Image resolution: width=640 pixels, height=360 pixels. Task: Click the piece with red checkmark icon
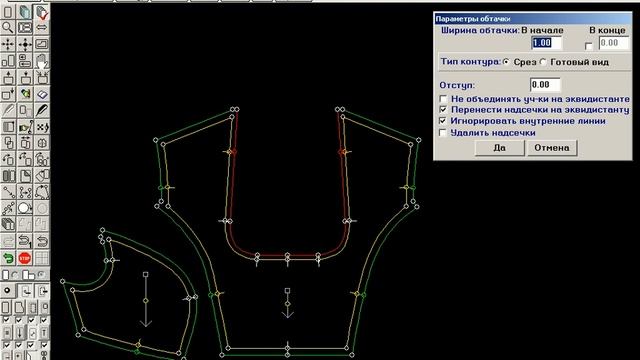(x=42, y=12)
